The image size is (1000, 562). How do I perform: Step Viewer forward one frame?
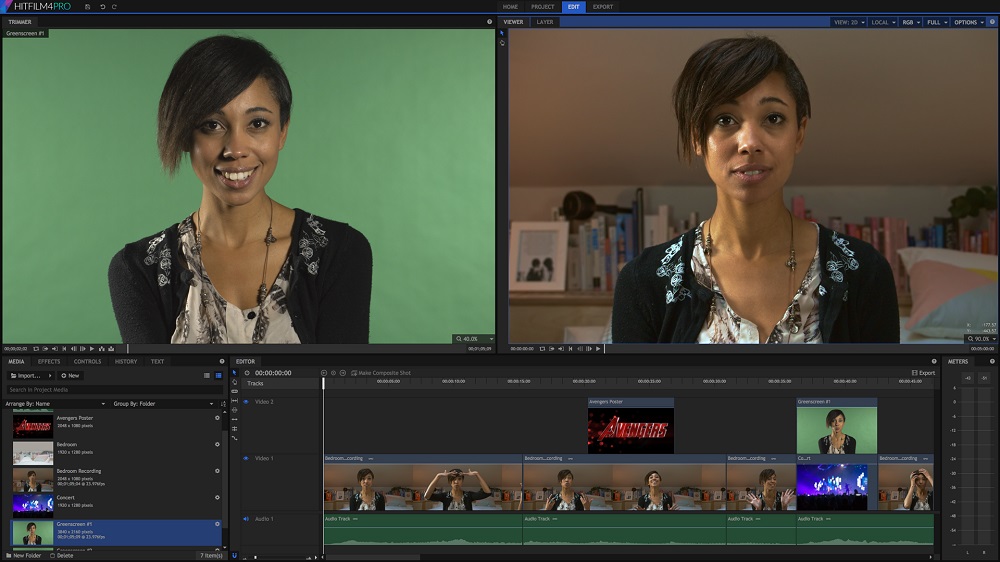[x=589, y=349]
